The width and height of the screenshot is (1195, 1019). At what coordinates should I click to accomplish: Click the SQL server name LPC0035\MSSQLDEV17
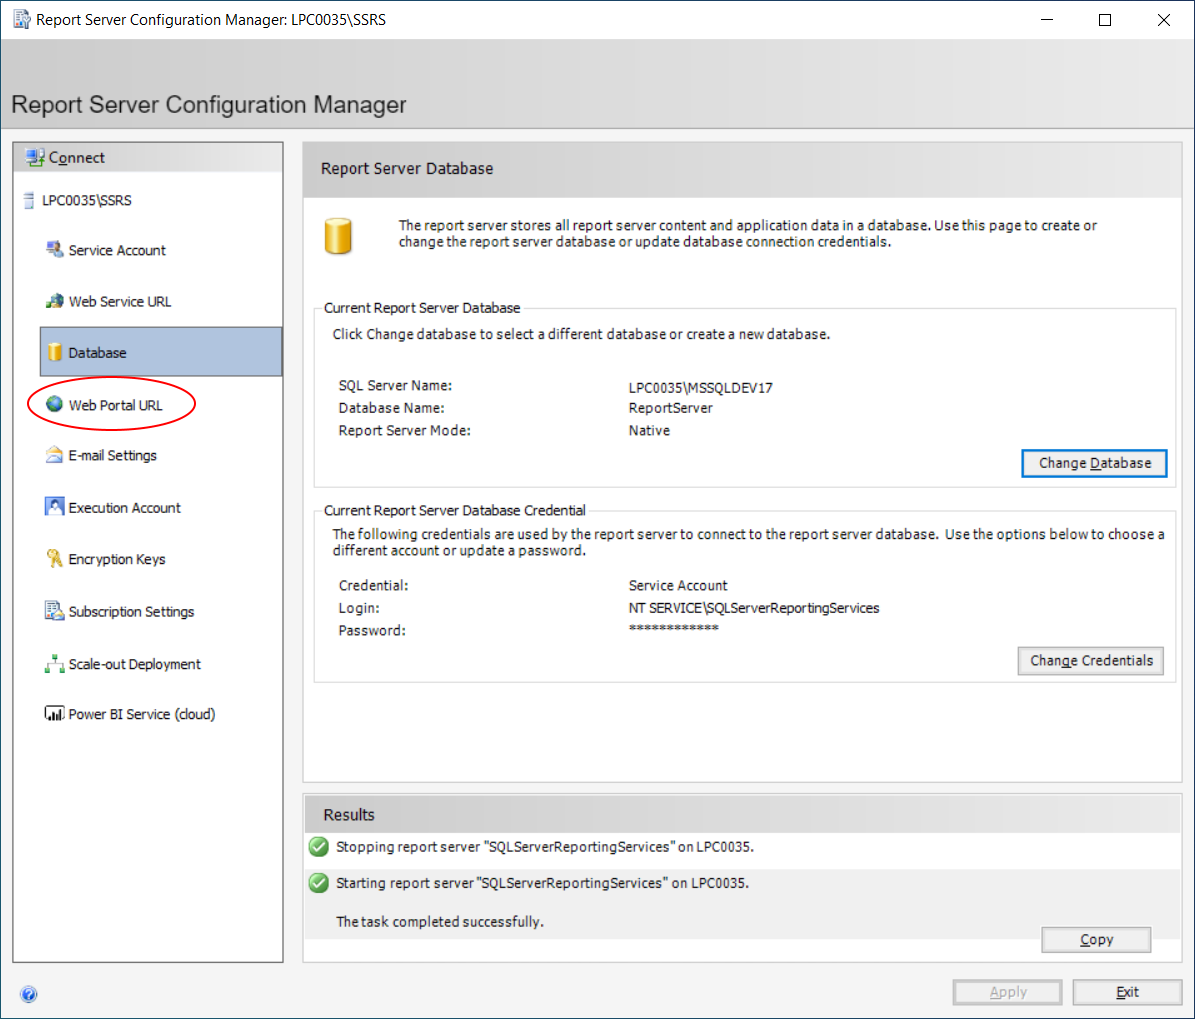coord(700,387)
